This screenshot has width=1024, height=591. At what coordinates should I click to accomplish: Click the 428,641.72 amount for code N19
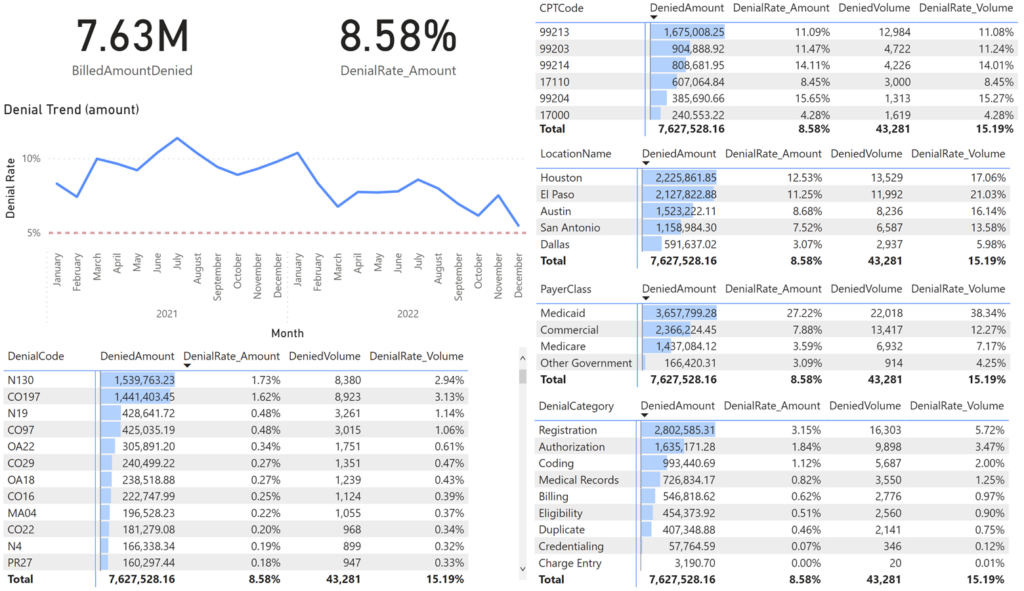(x=148, y=413)
